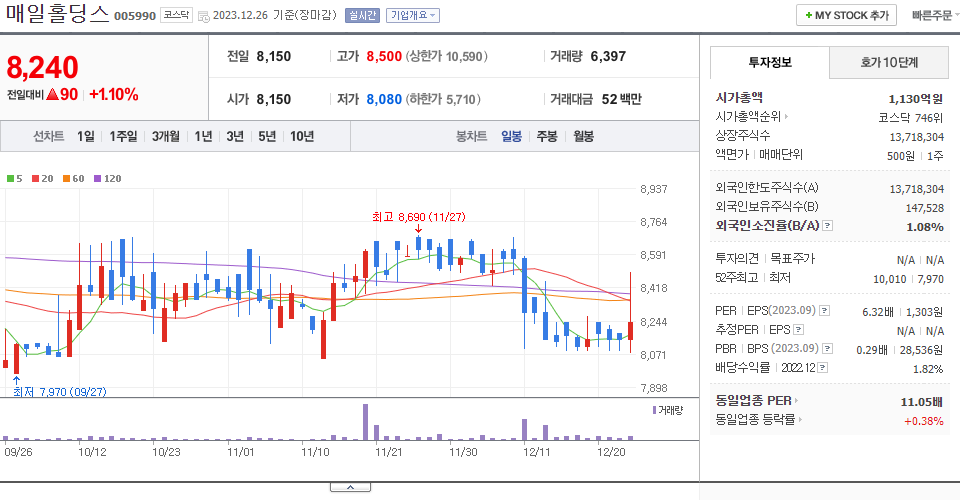960x500 pixels.
Task: Open the 동일업종 PER link
Action: 757,401
